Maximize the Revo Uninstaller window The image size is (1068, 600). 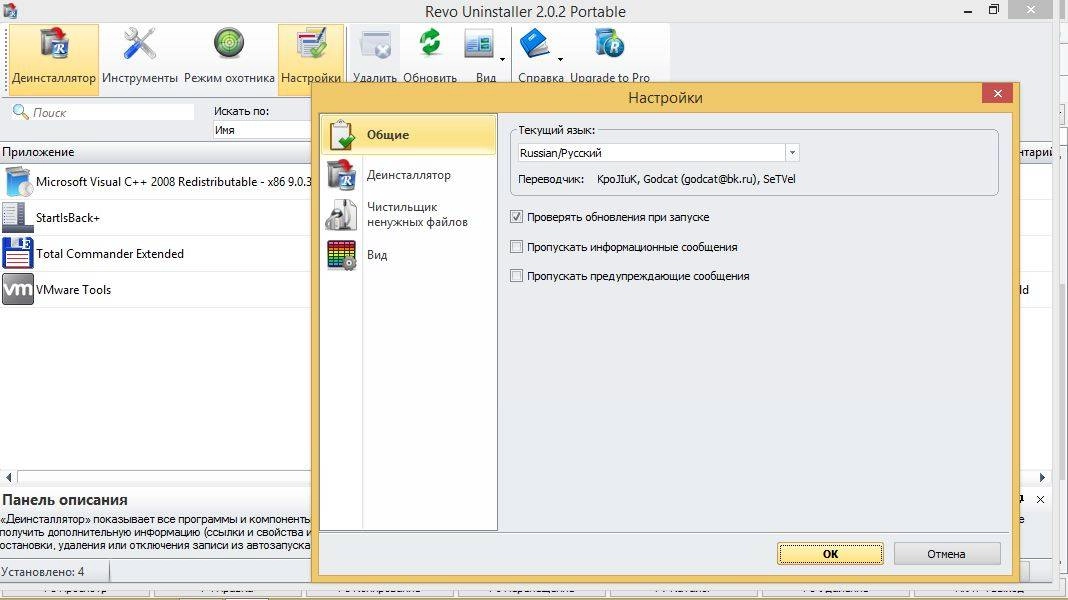pos(994,10)
